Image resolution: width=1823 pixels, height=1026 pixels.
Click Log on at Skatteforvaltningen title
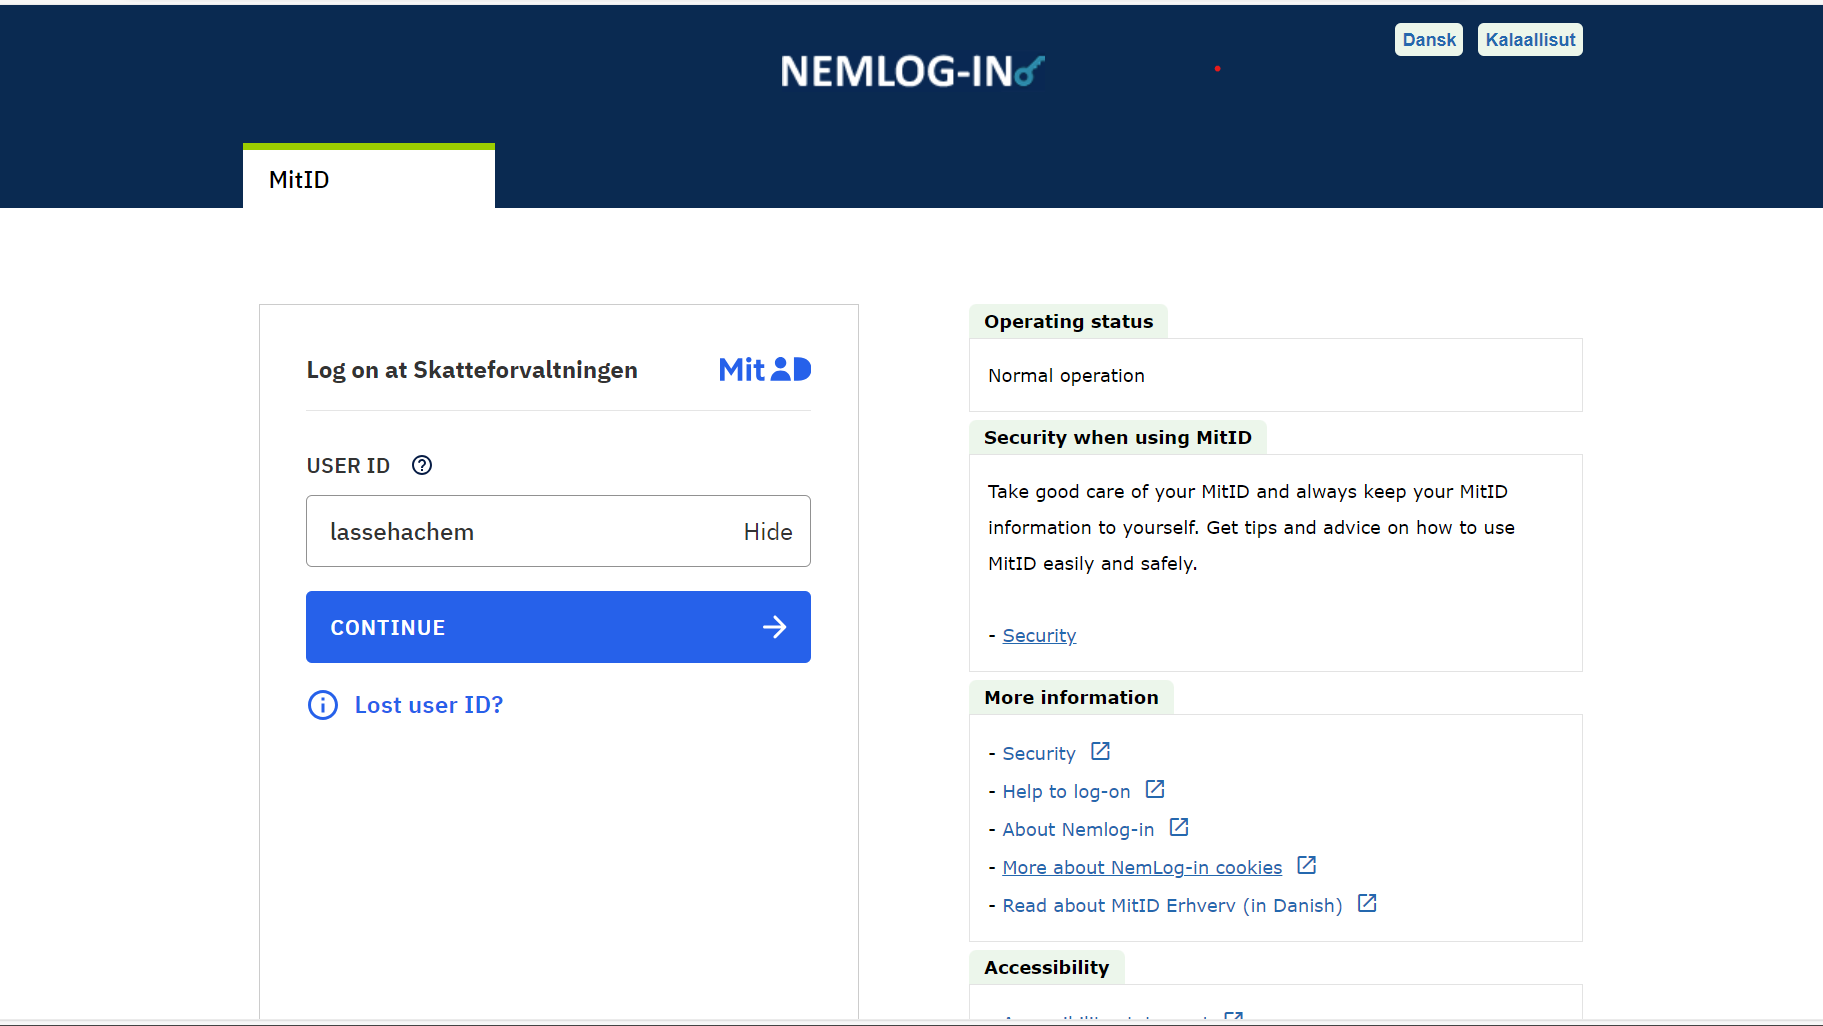tap(472, 370)
